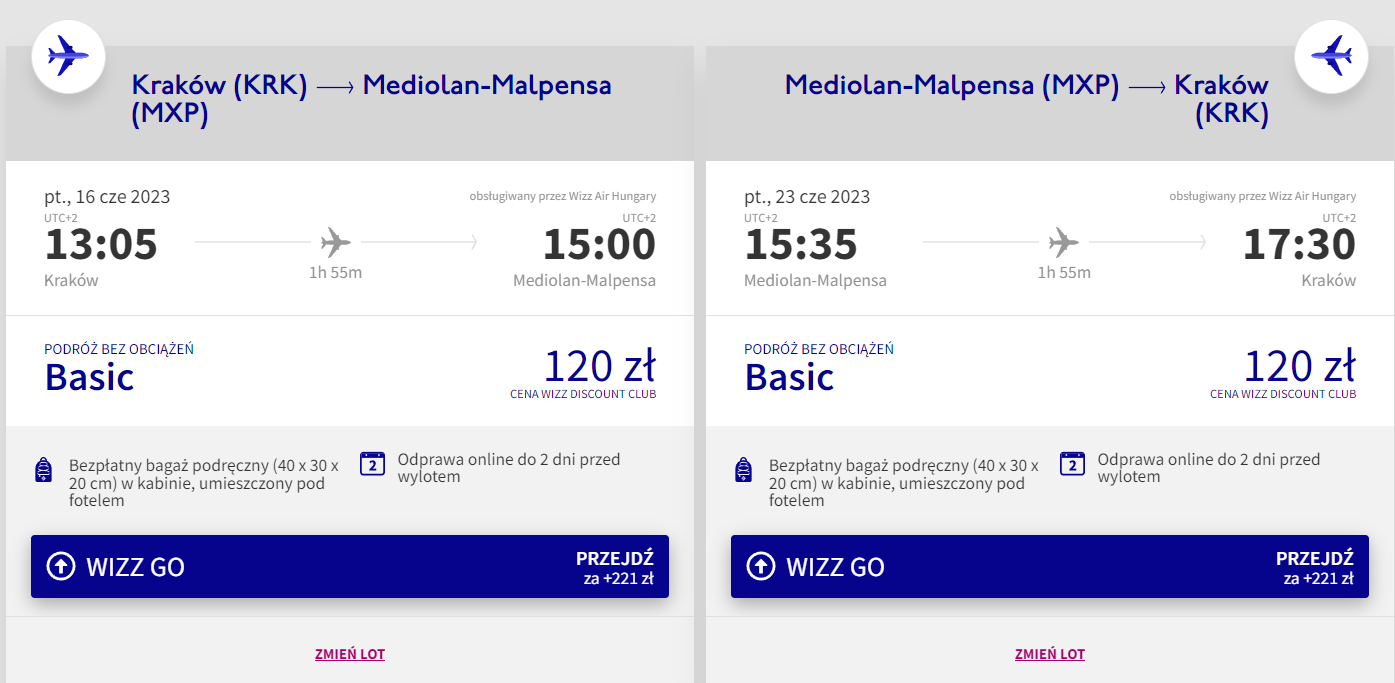This screenshot has width=1395, height=683.
Task: Upgrade the return flight via PRZEJDŹ za +221 zł
Action: [1314, 567]
